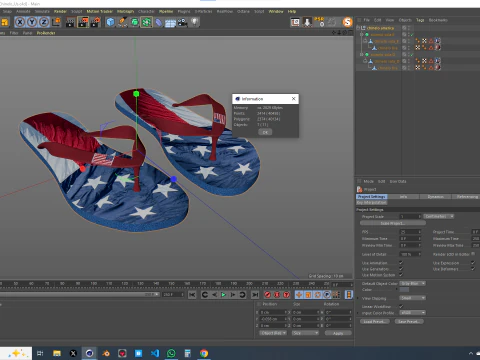Open the Render menu

coord(60,12)
